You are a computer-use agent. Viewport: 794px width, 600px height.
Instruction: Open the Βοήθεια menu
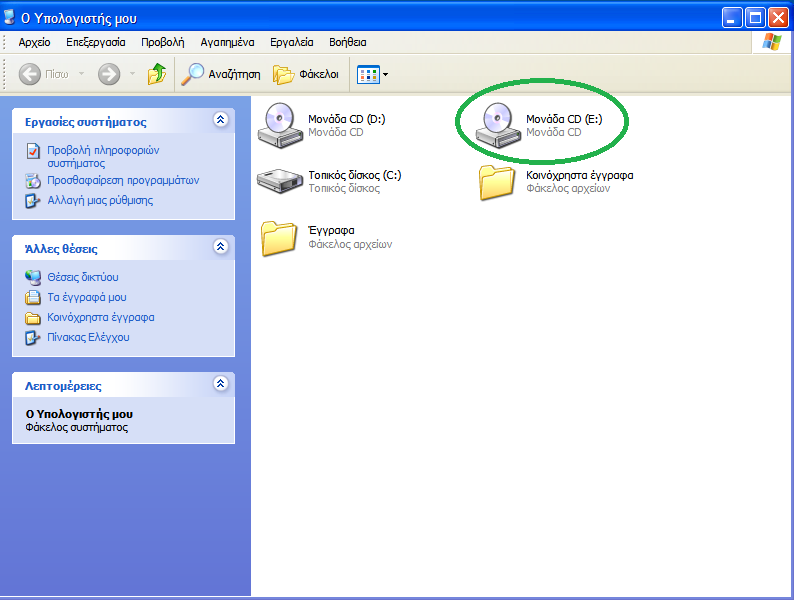pos(348,43)
